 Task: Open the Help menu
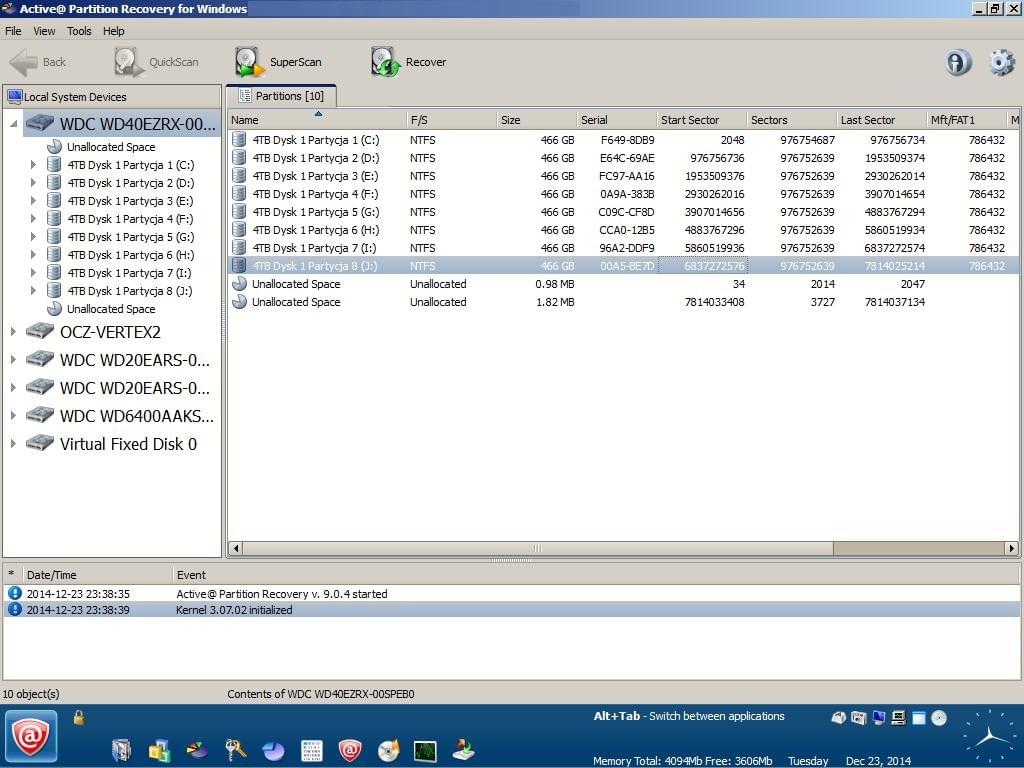tap(114, 31)
